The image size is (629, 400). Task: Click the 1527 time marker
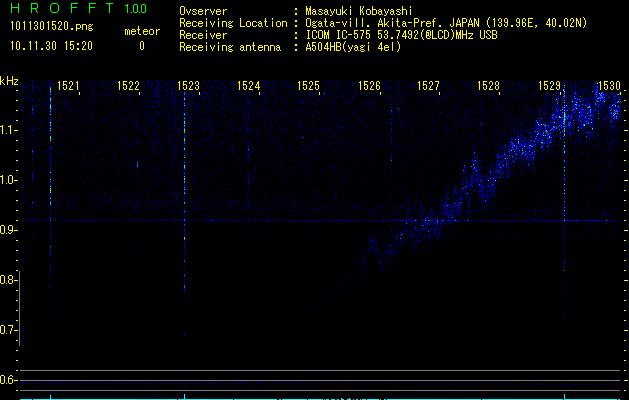coord(428,85)
